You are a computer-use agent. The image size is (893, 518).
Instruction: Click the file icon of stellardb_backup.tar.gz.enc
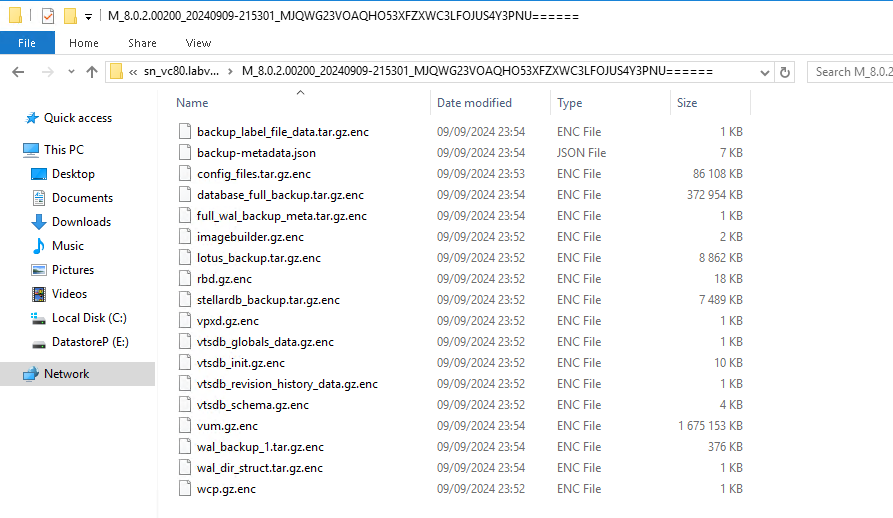point(185,300)
